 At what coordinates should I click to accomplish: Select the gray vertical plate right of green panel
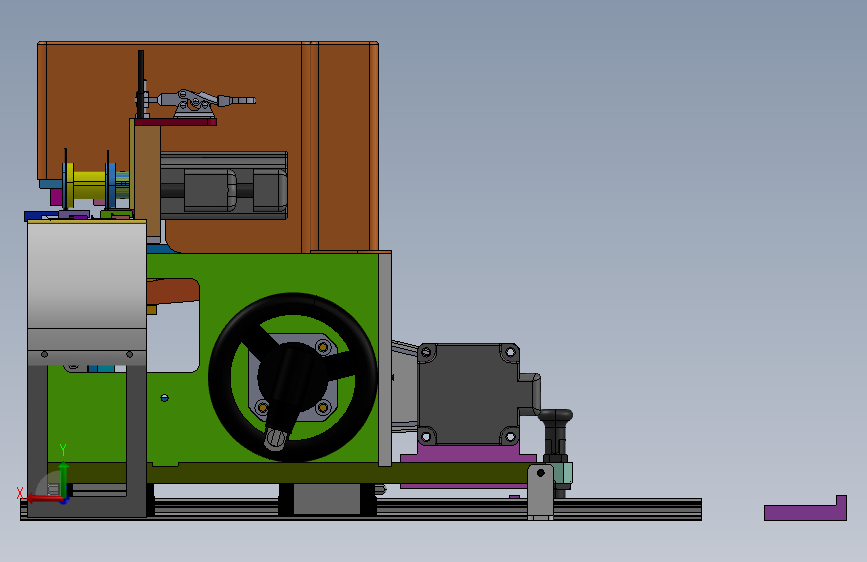point(385,358)
